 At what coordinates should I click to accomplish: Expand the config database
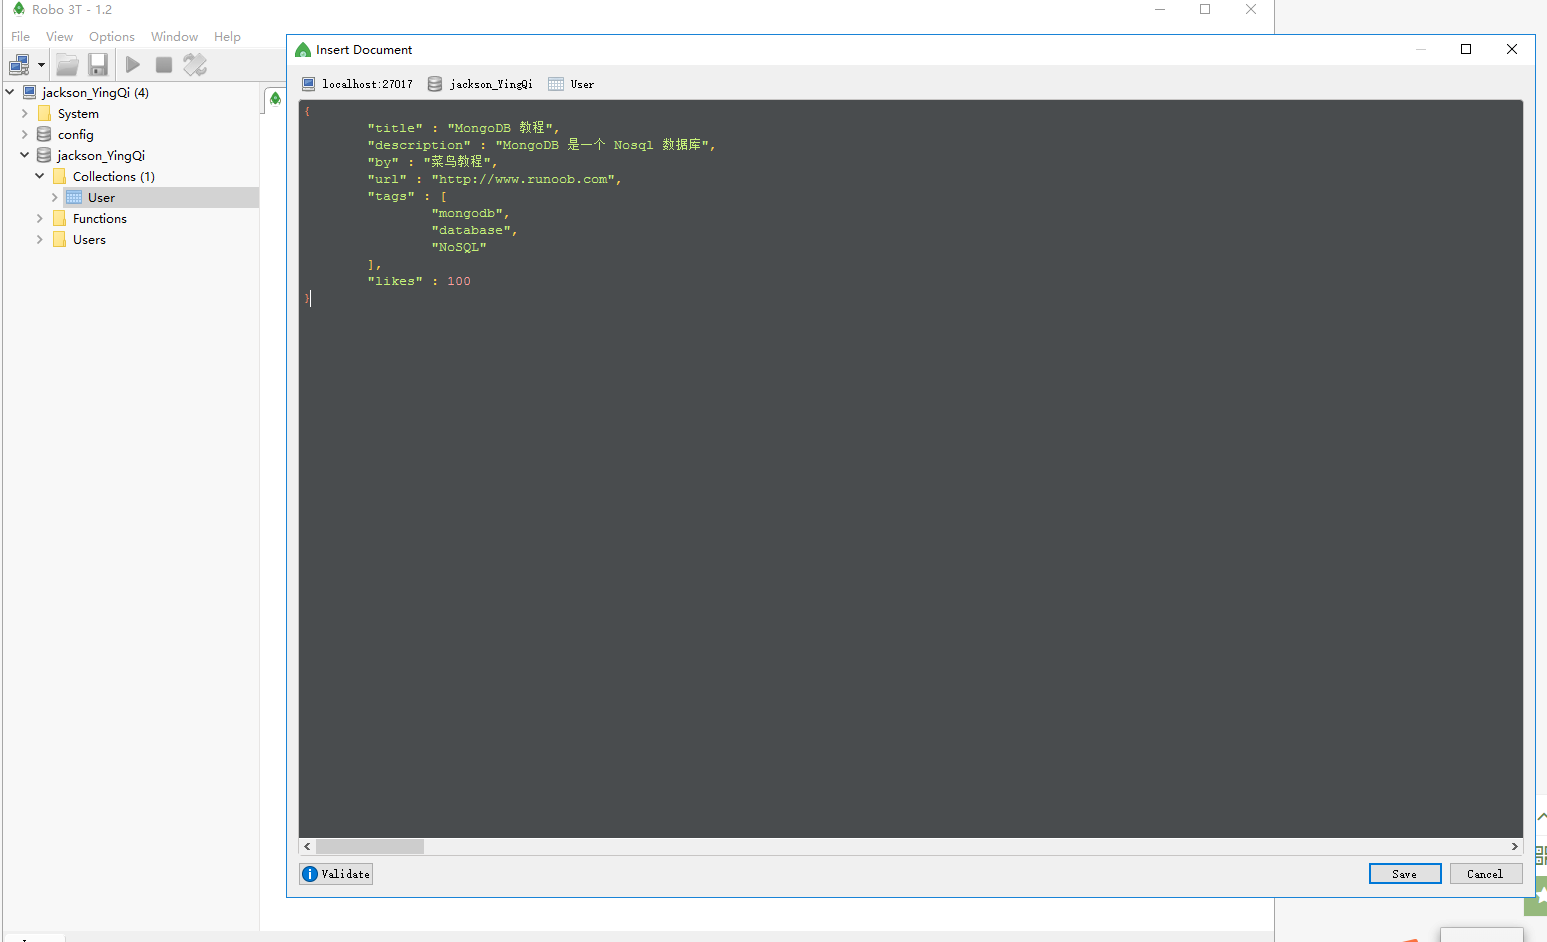25,135
